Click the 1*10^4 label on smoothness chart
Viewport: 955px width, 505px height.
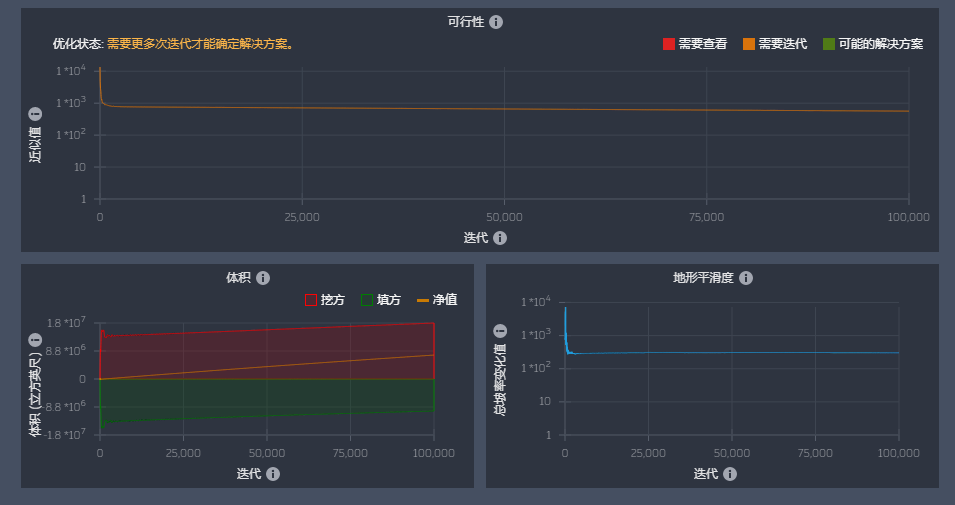point(535,302)
